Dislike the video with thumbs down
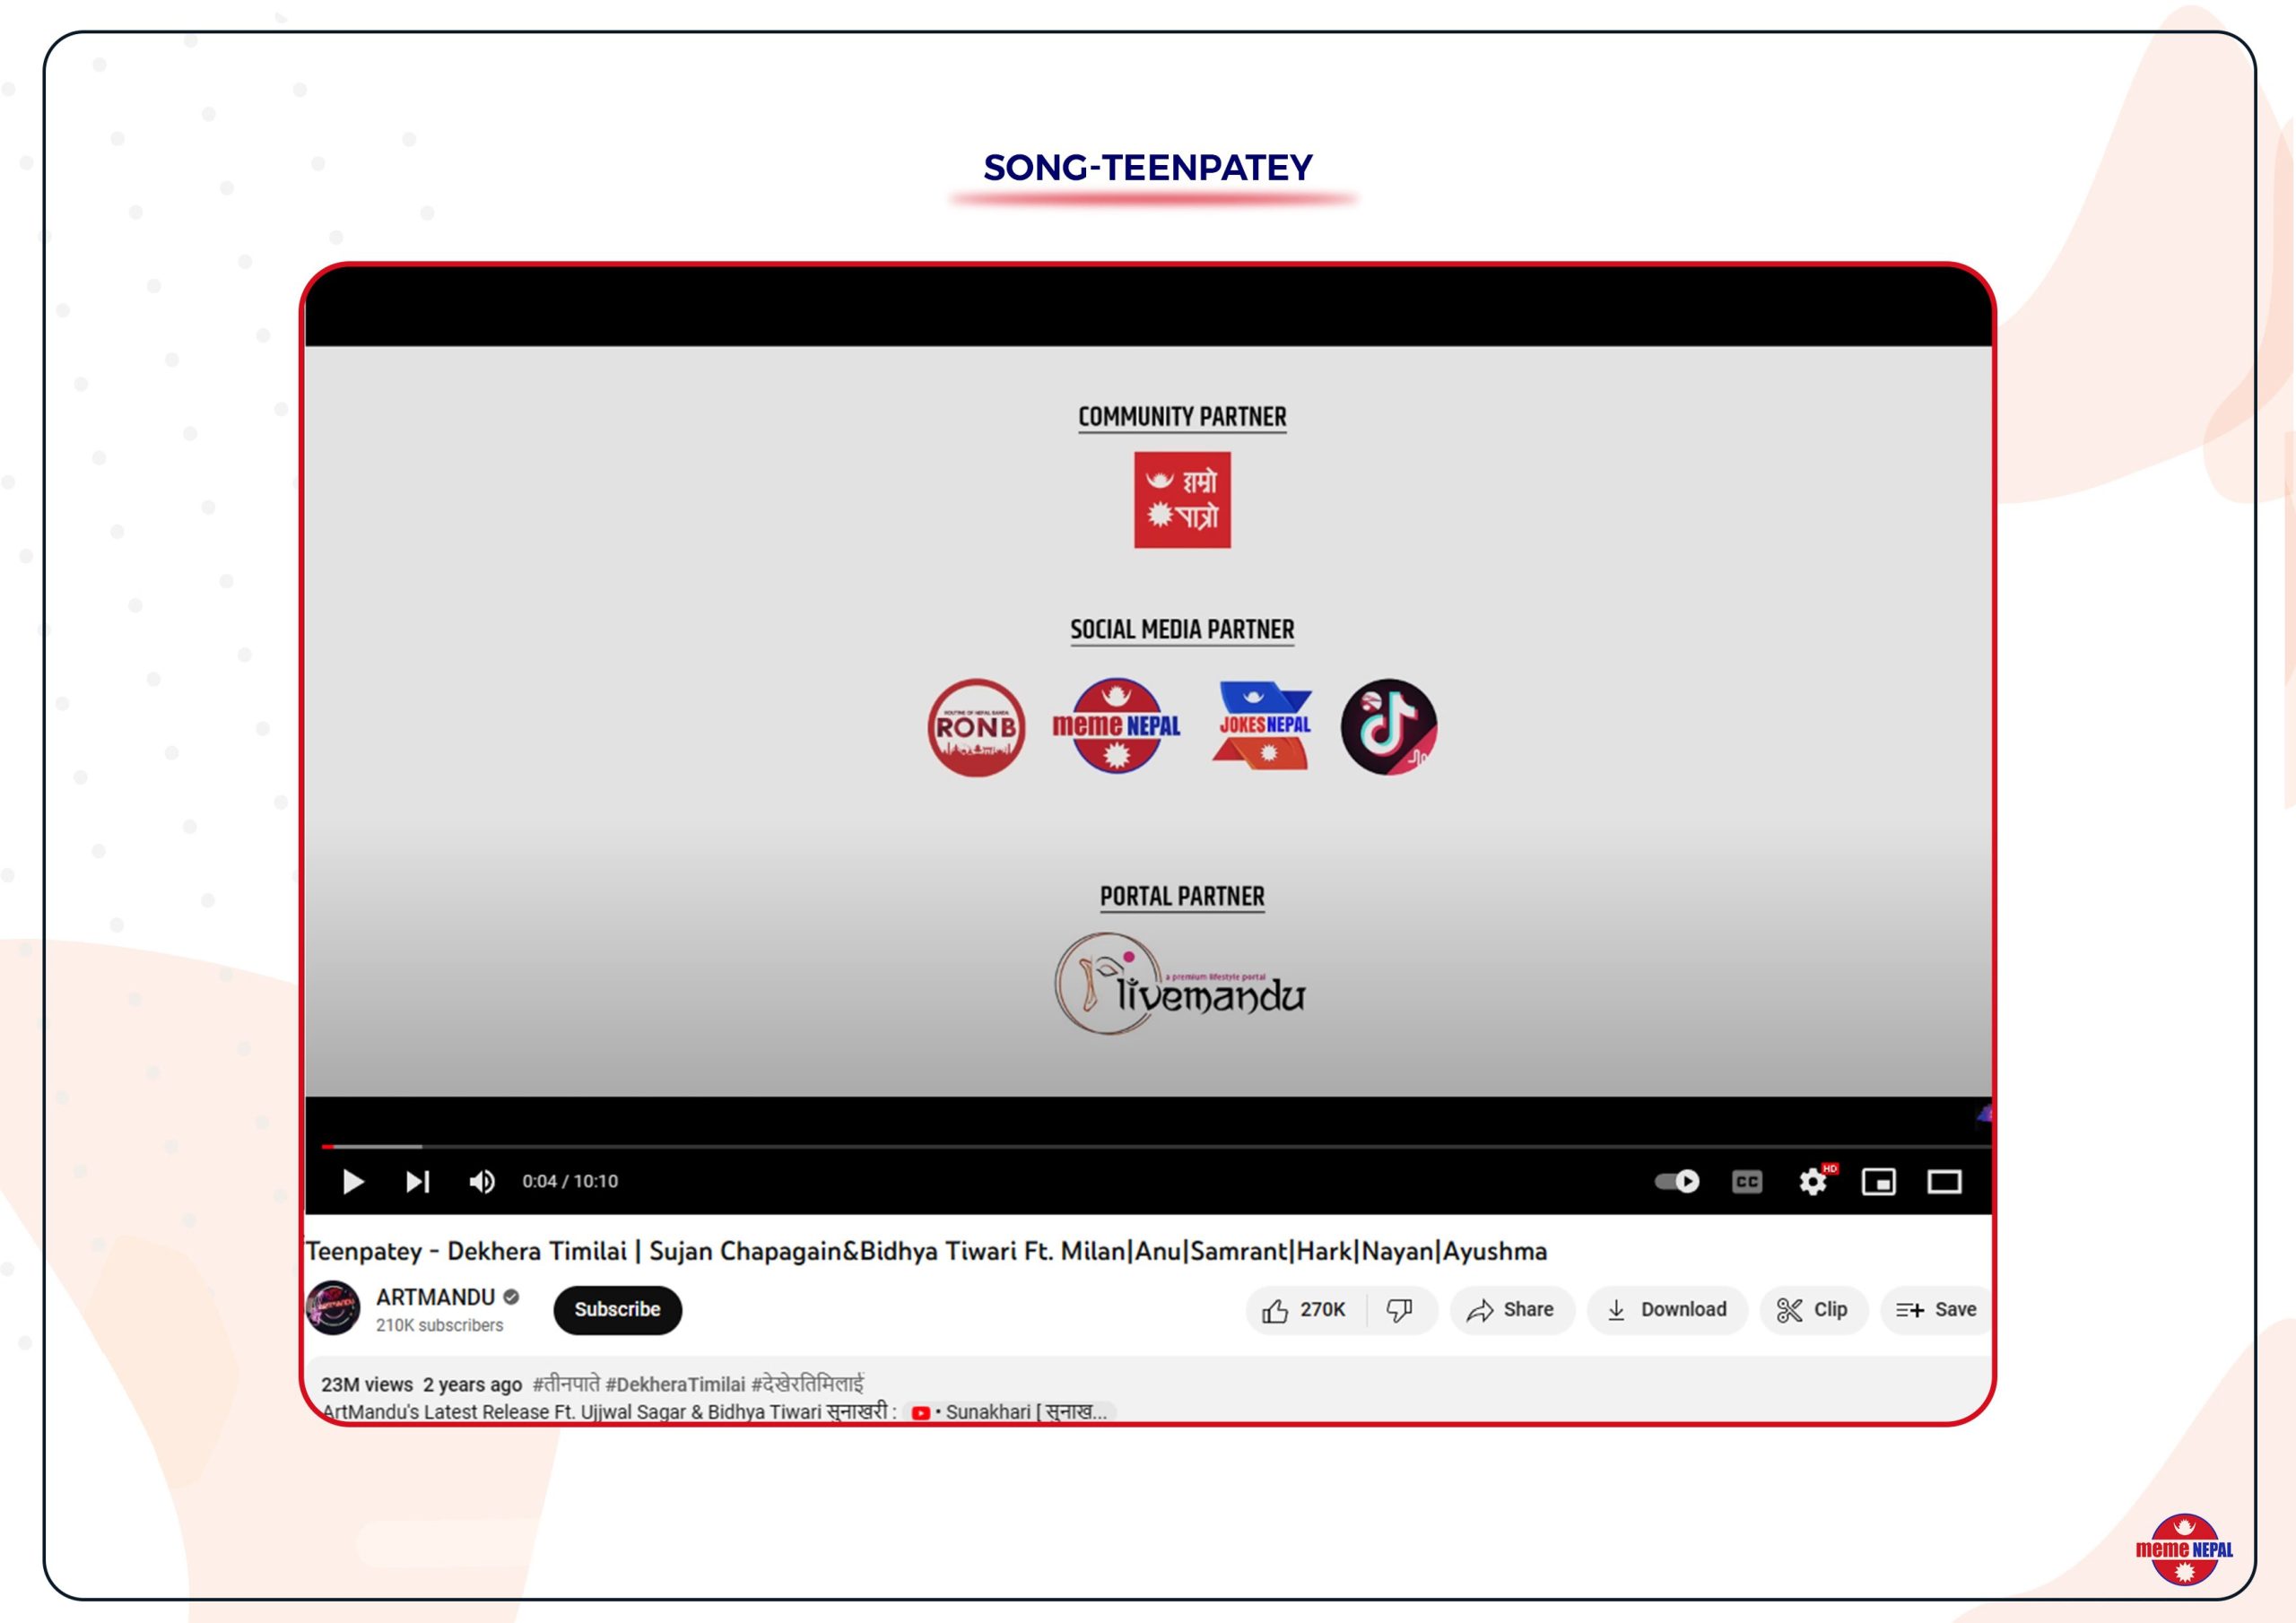This screenshot has width=2296, height=1623. pos(1400,1310)
